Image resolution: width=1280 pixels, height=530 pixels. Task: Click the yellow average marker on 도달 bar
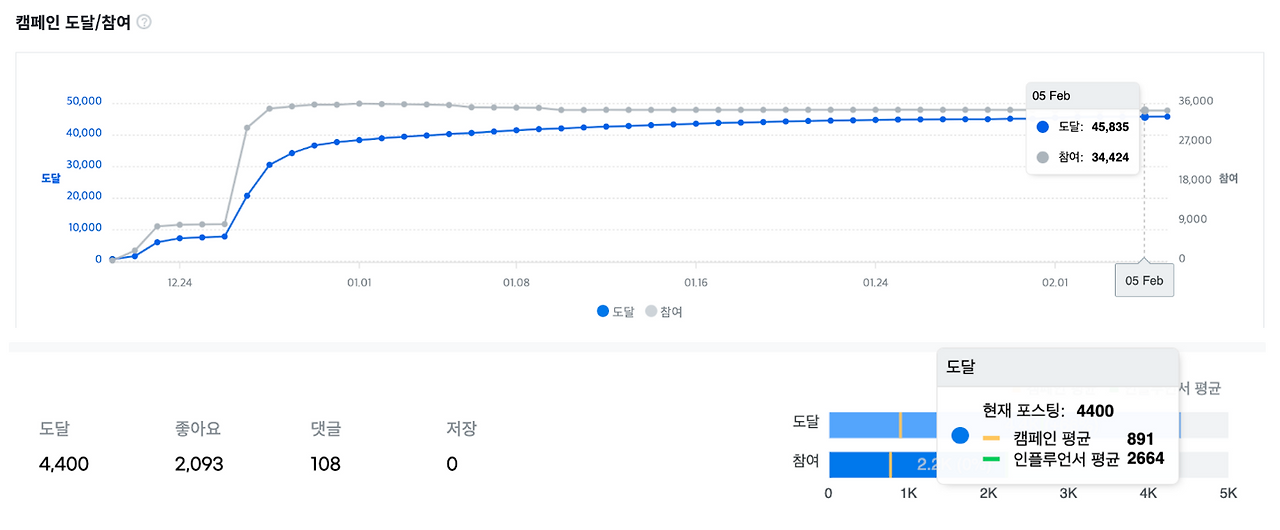[900, 424]
